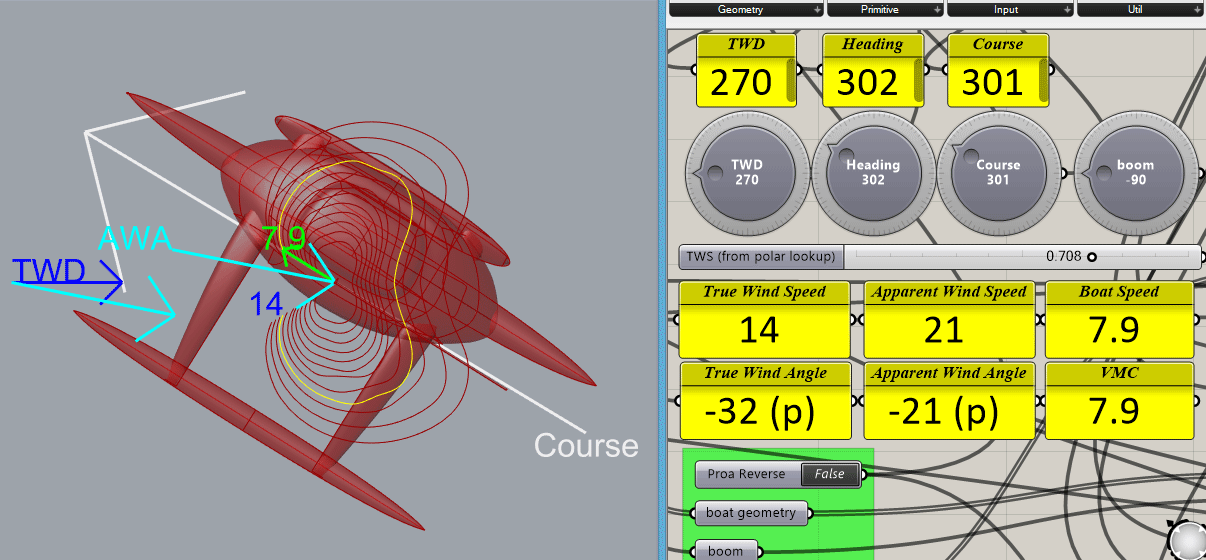Open the Geometry component category dropdown
Screen dimensions: 1206x560
(x=746, y=9)
